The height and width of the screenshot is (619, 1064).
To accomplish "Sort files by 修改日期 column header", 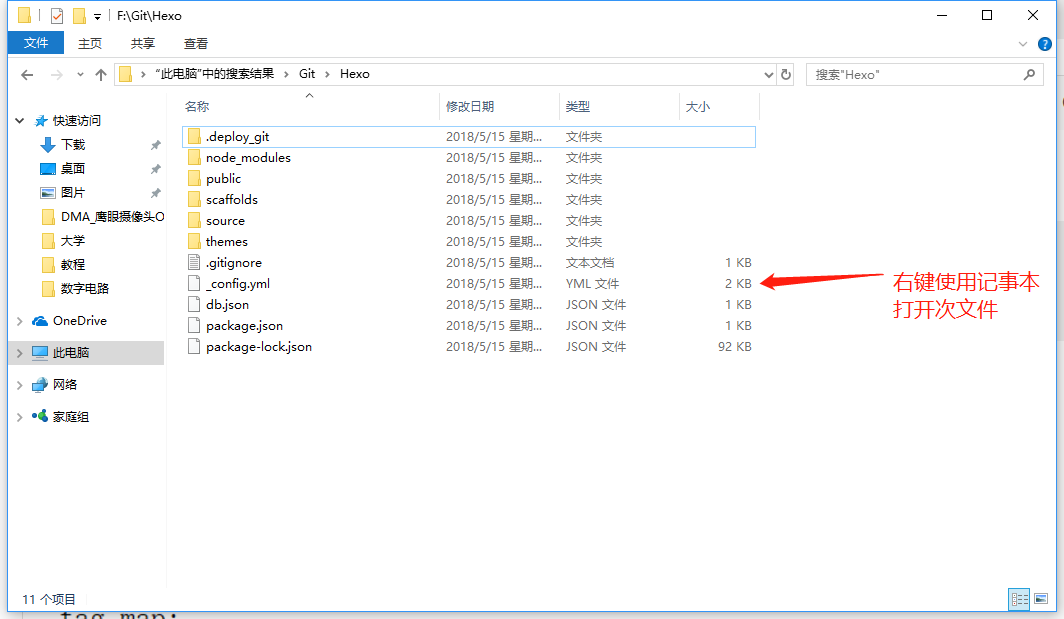I will click(470, 107).
